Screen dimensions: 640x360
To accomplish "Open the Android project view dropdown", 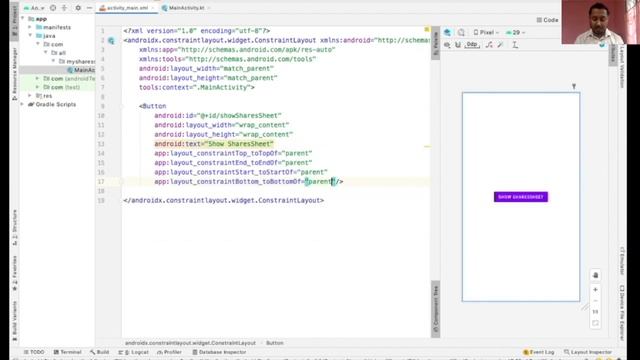I will 34,8.
